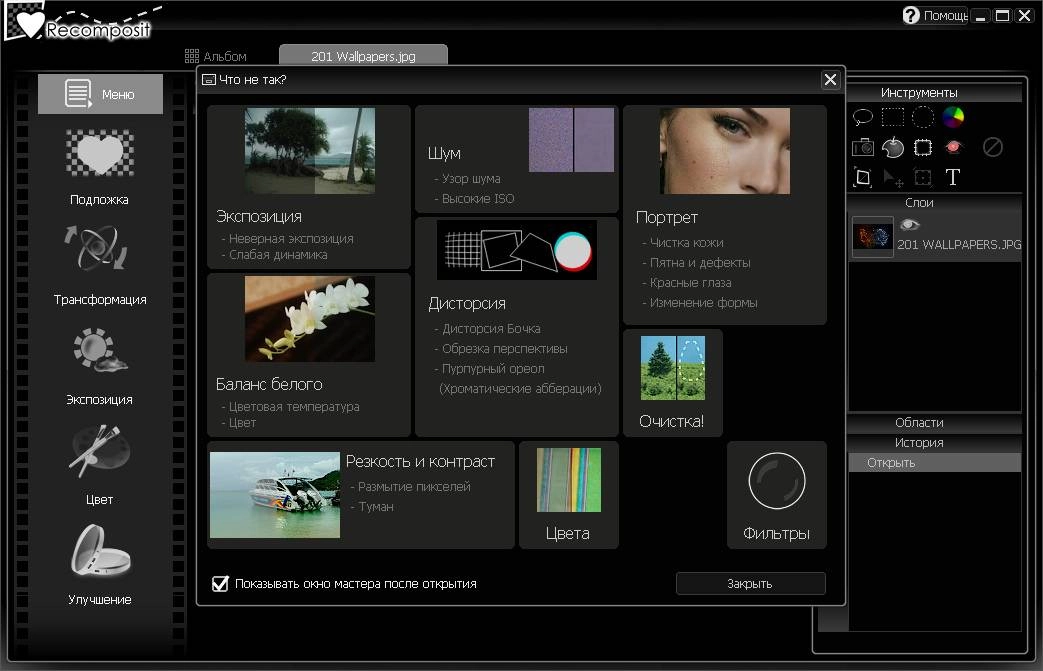This screenshot has width=1043, height=671.
Task: Choose Высокие ISO option
Action: pos(478,199)
